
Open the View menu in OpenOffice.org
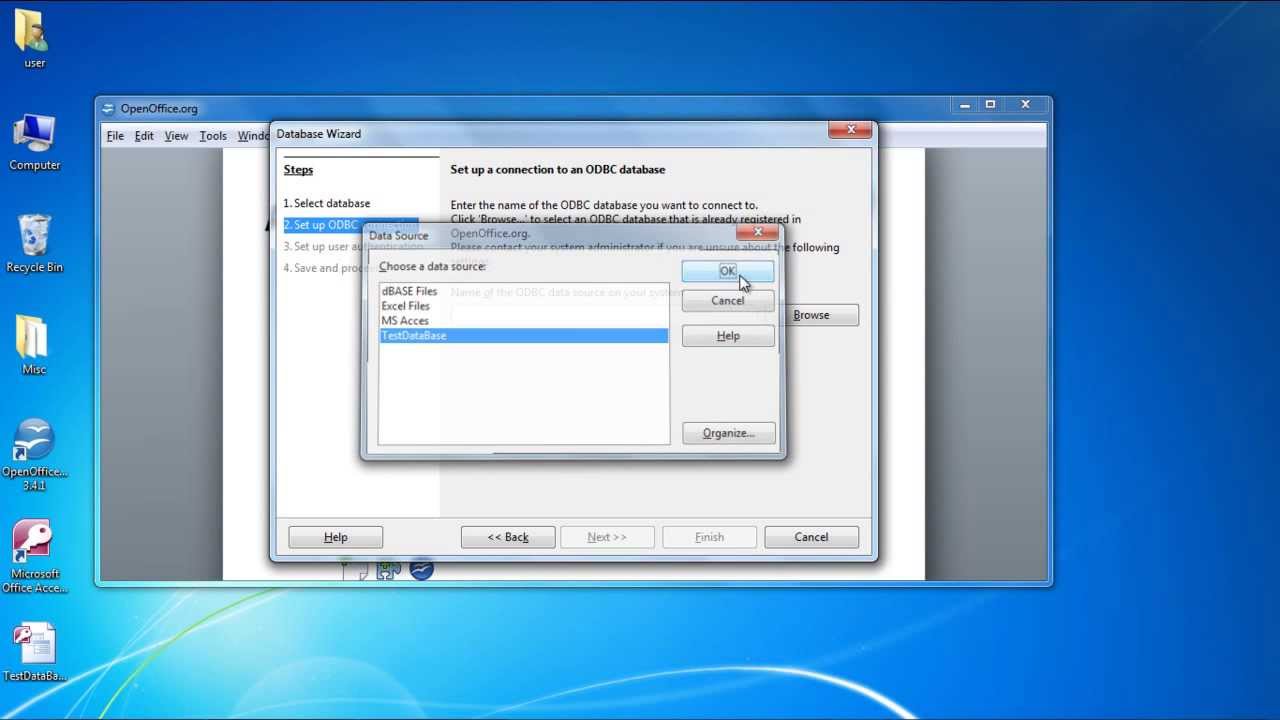176,136
